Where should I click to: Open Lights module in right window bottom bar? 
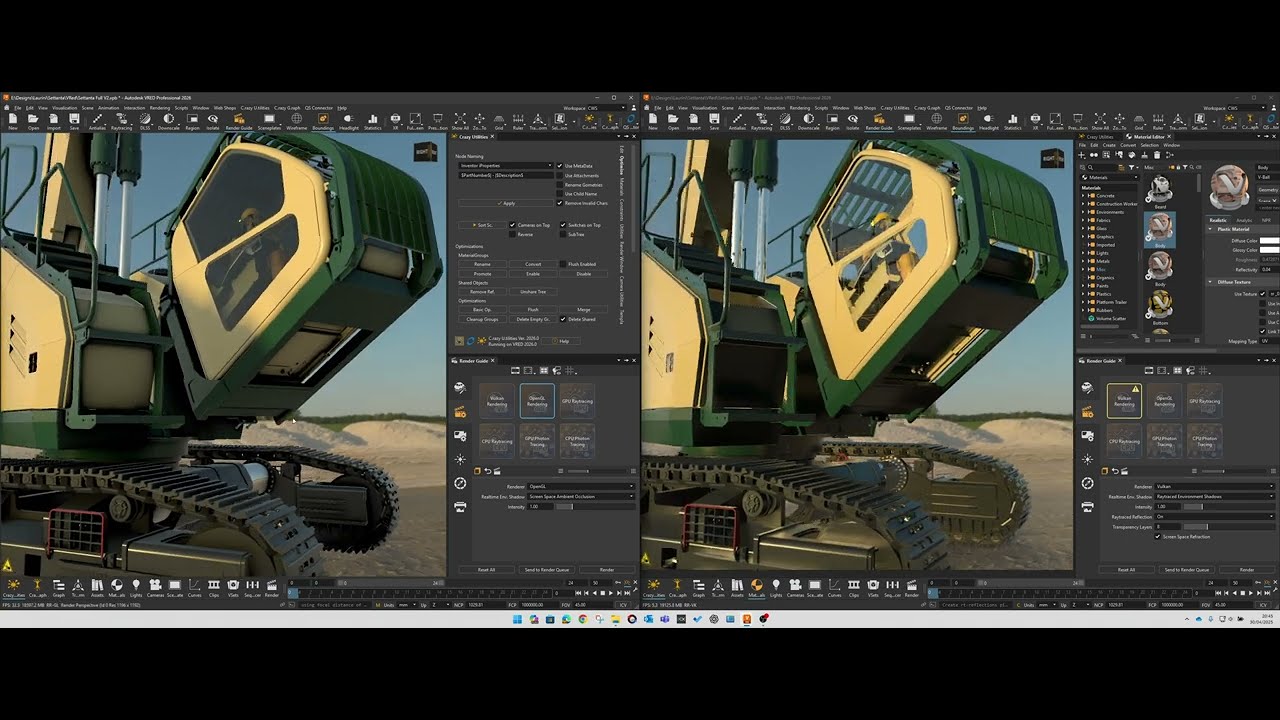pos(776,588)
